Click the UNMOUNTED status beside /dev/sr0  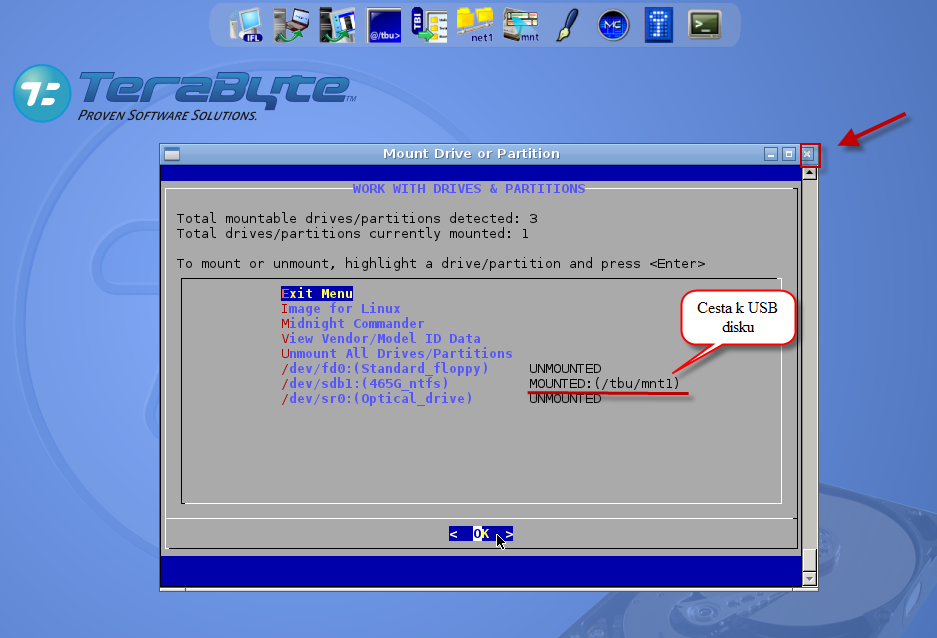coord(565,398)
